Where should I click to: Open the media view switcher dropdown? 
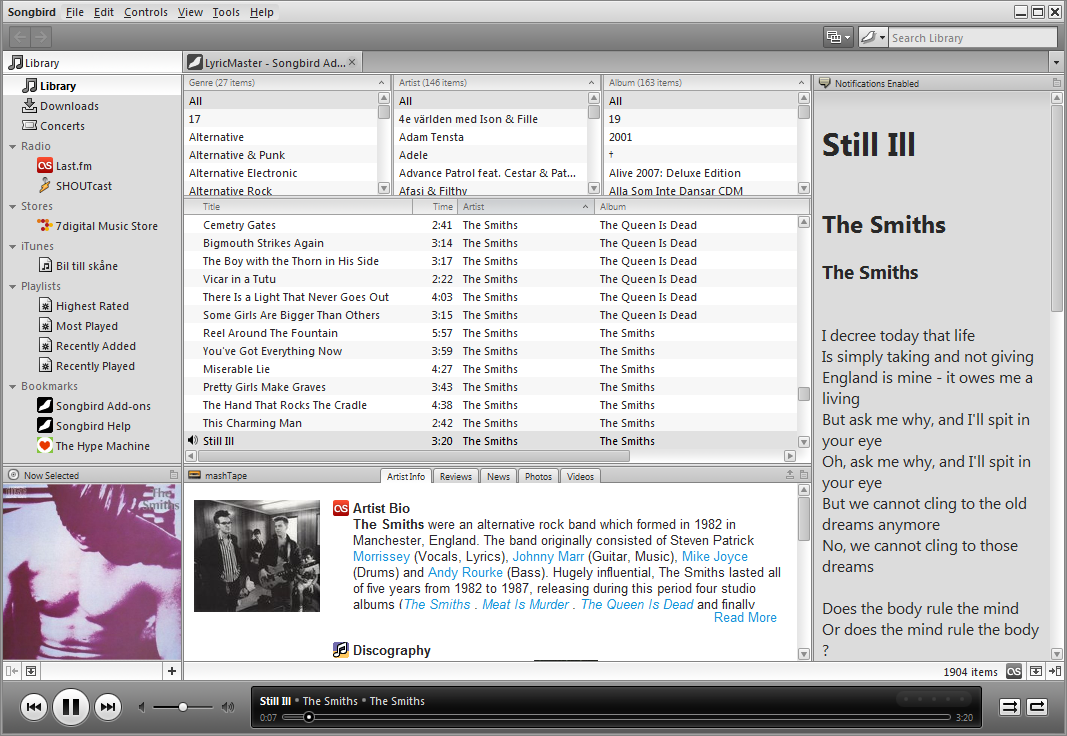(x=838, y=37)
